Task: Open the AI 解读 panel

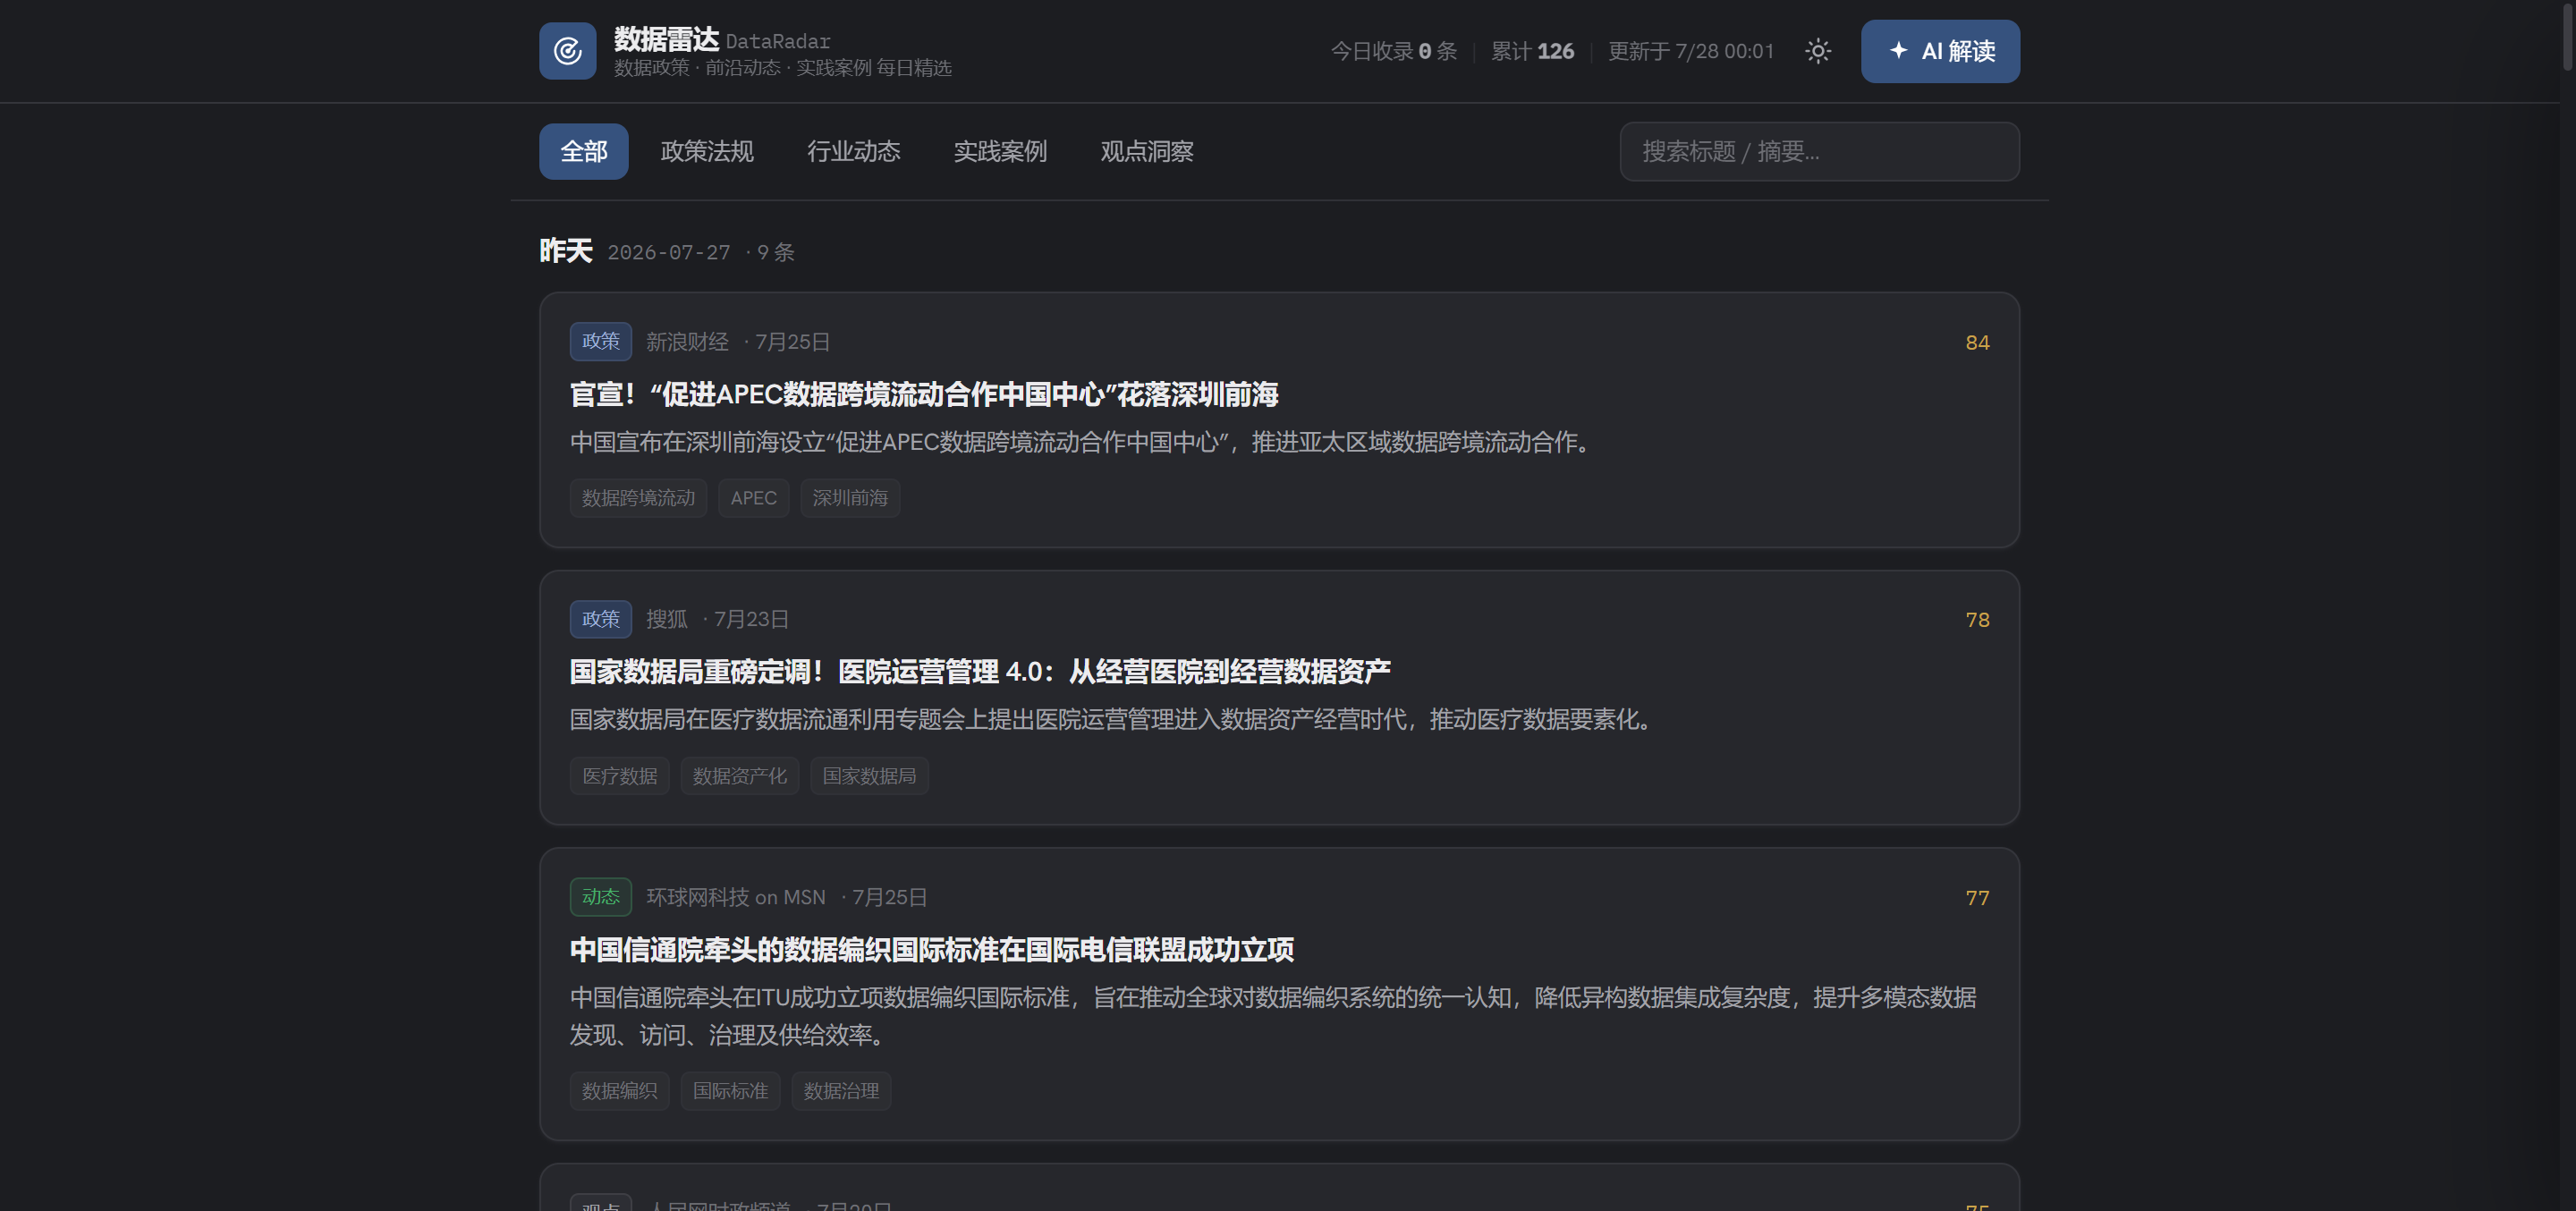Action: [x=1939, y=51]
